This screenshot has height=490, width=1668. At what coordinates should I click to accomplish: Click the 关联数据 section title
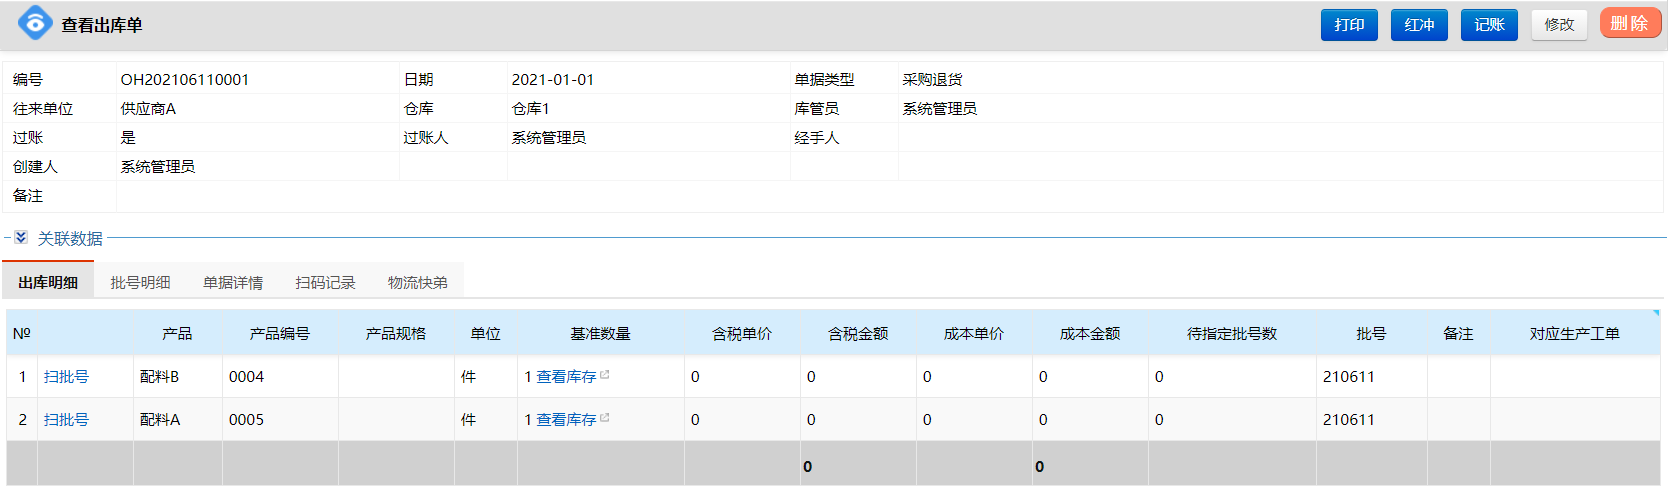tap(70, 238)
